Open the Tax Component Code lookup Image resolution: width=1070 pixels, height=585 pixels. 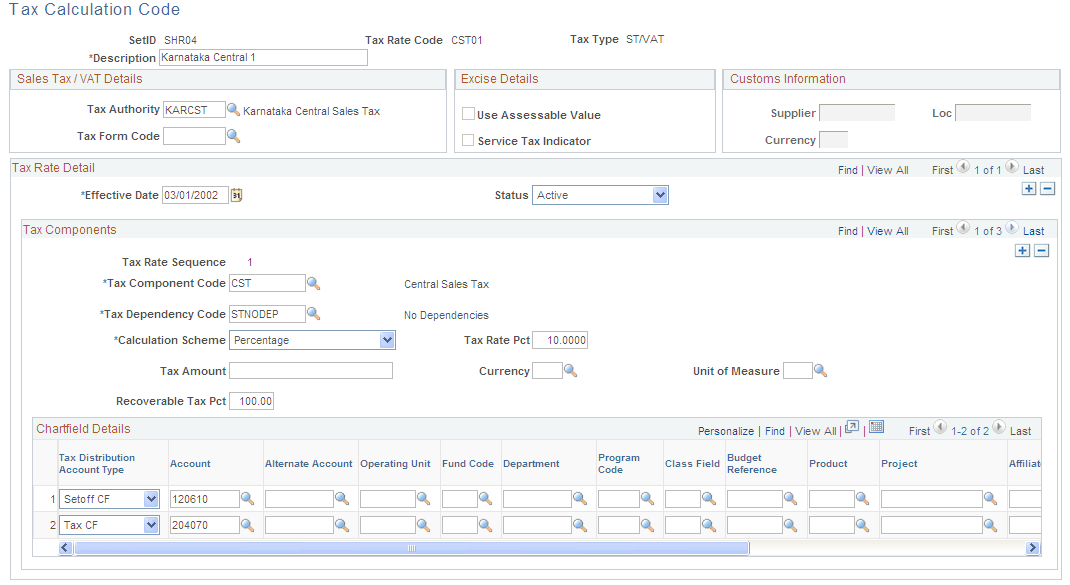click(314, 282)
